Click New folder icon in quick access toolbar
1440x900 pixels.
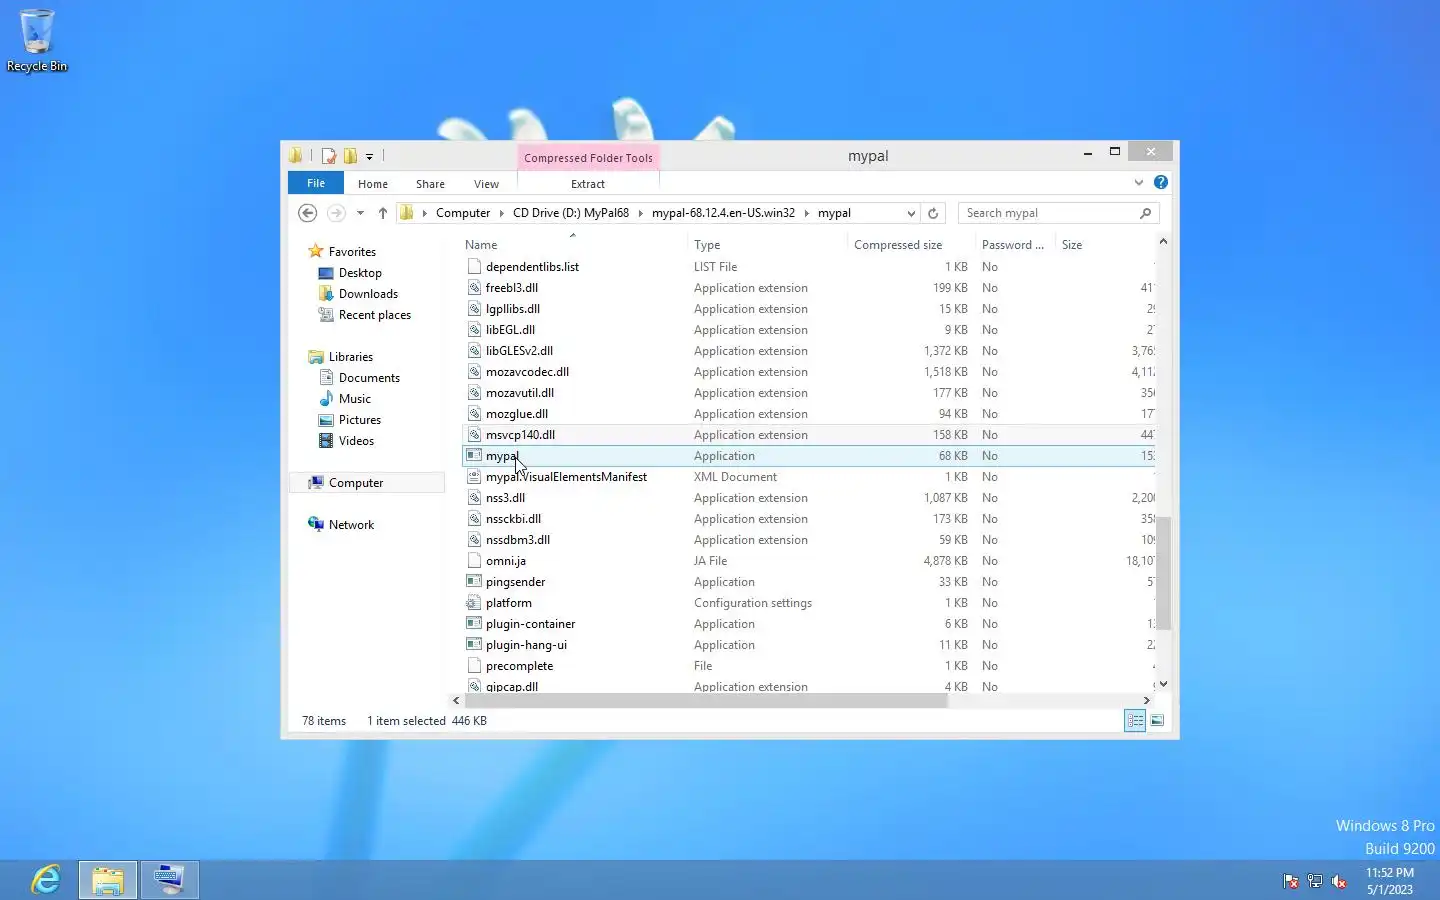tap(350, 156)
